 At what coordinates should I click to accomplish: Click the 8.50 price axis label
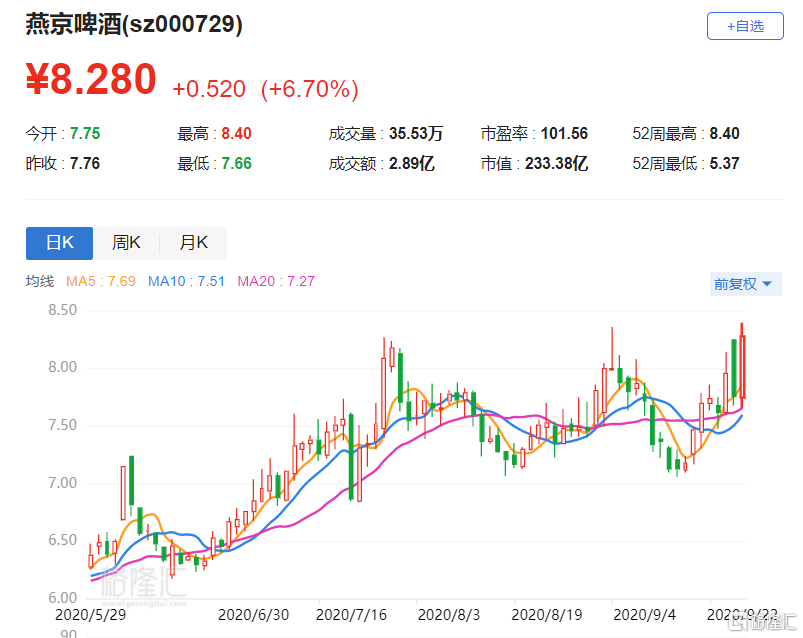(x=62, y=310)
